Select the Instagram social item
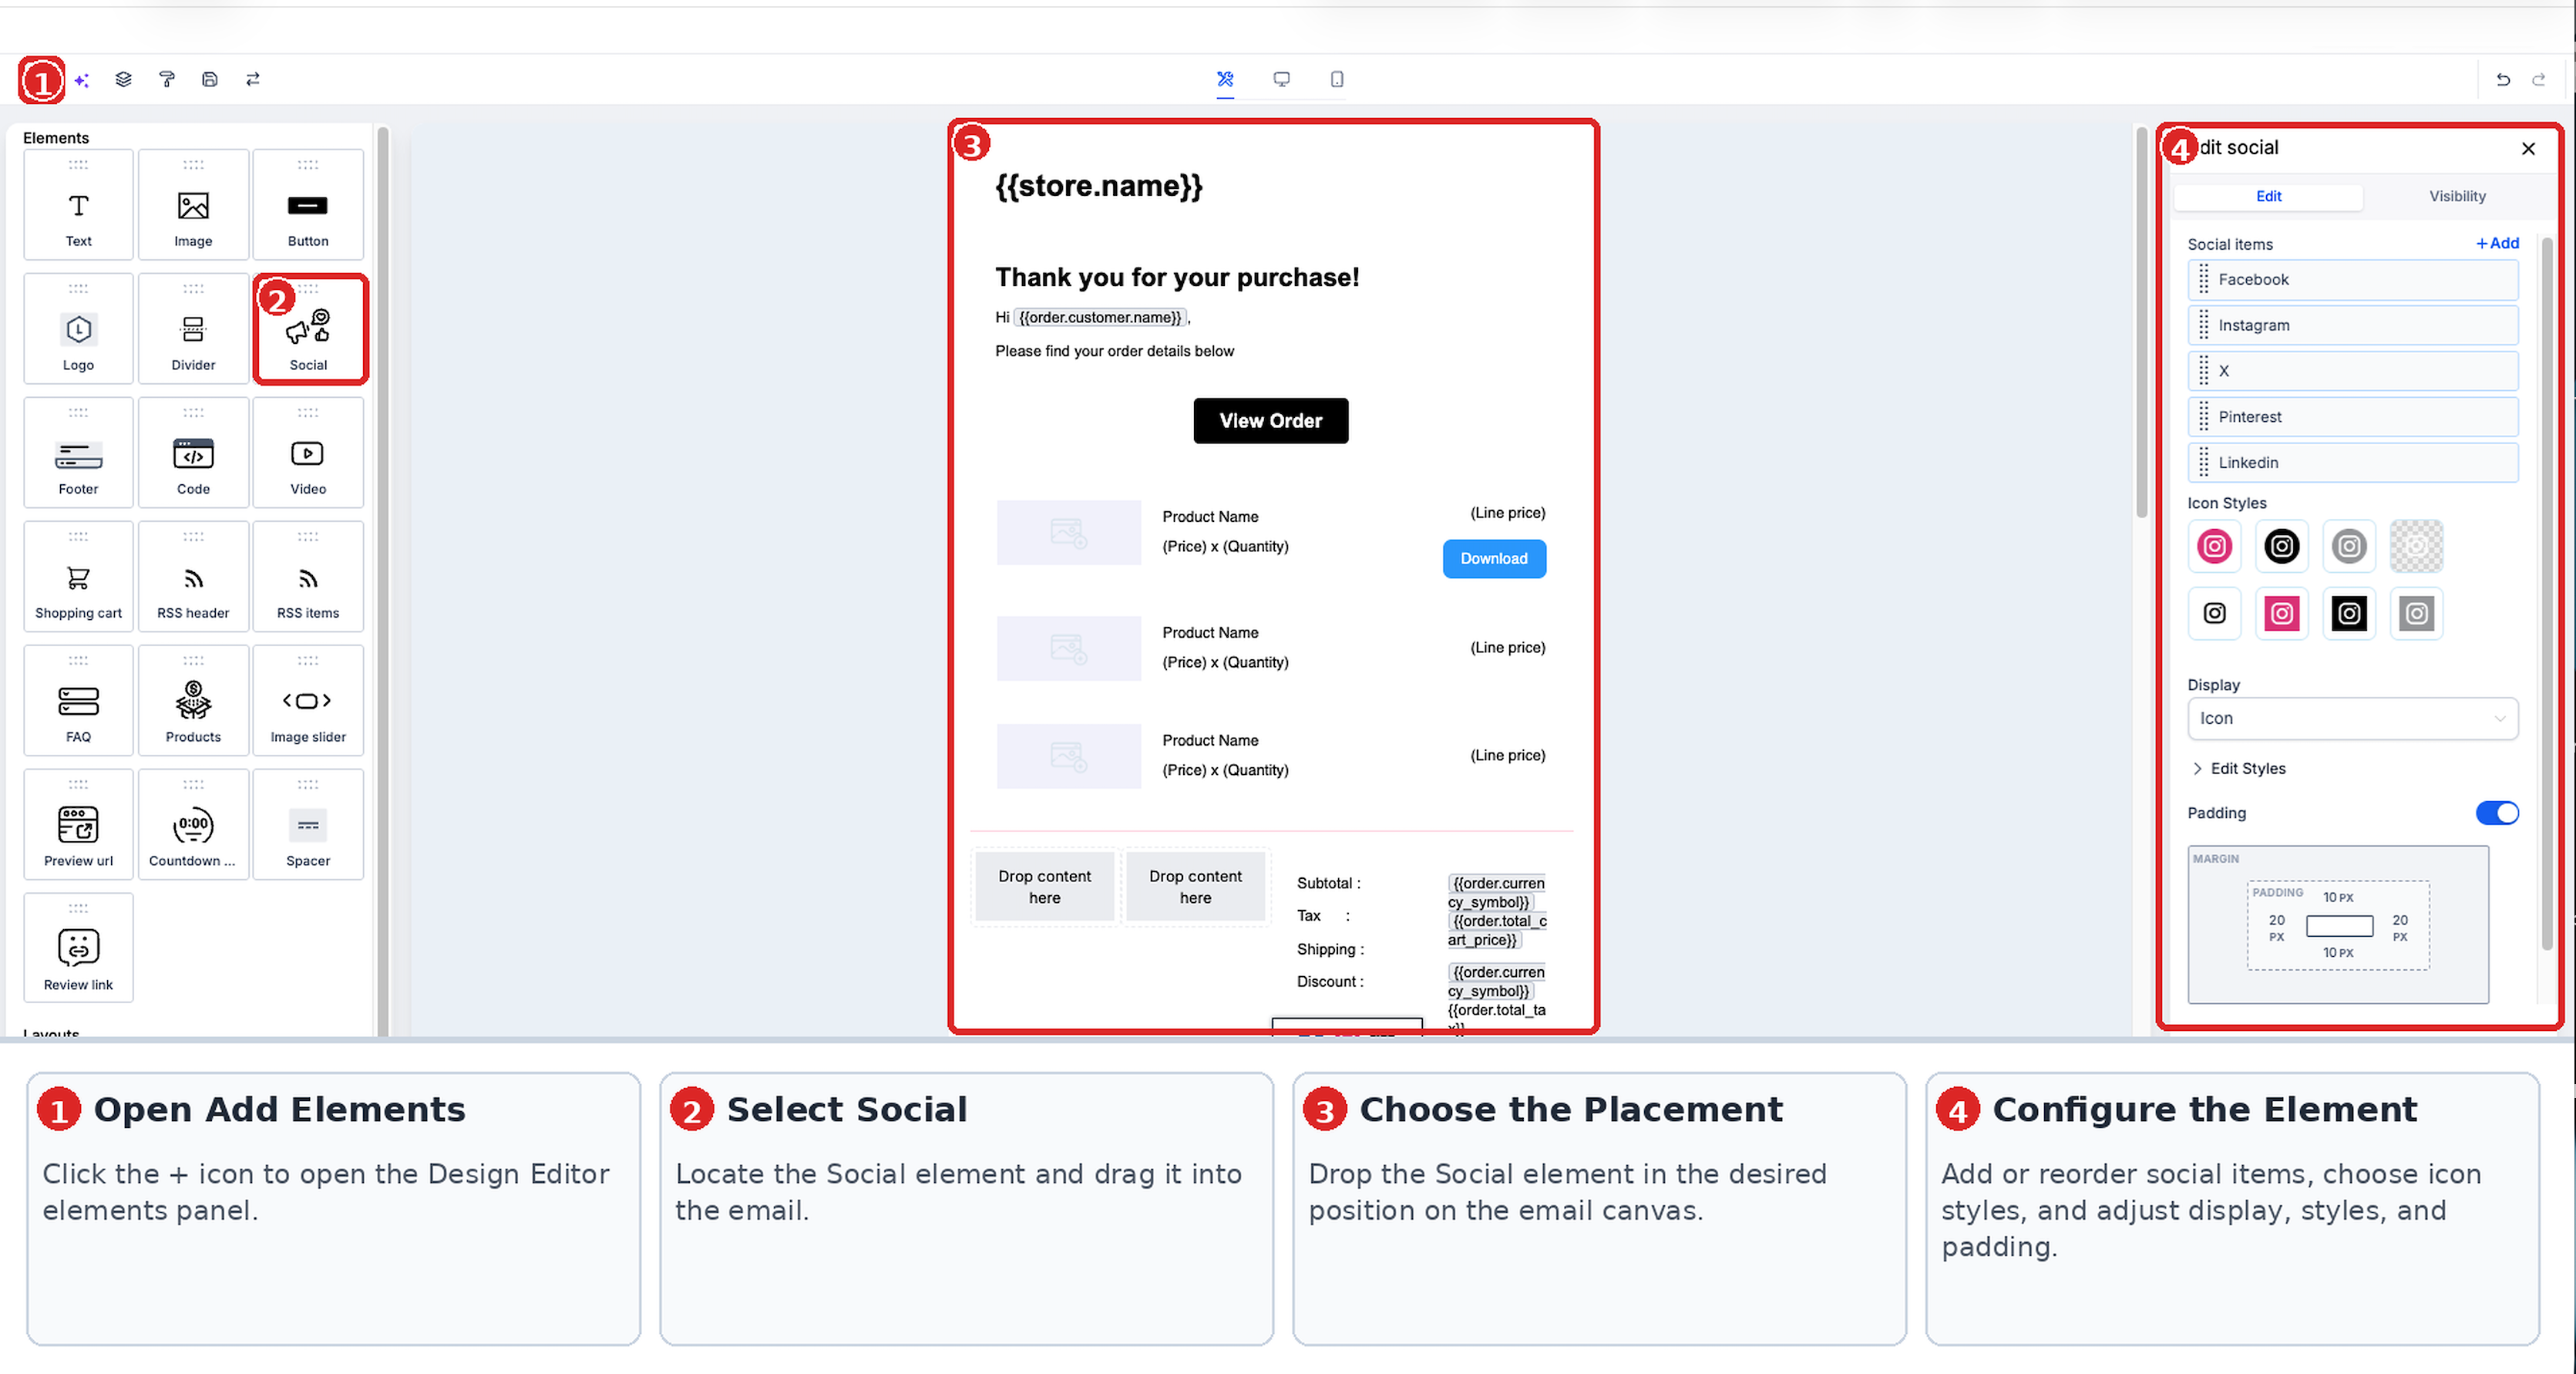Image resolution: width=2576 pixels, height=1374 pixels. coord(2353,326)
